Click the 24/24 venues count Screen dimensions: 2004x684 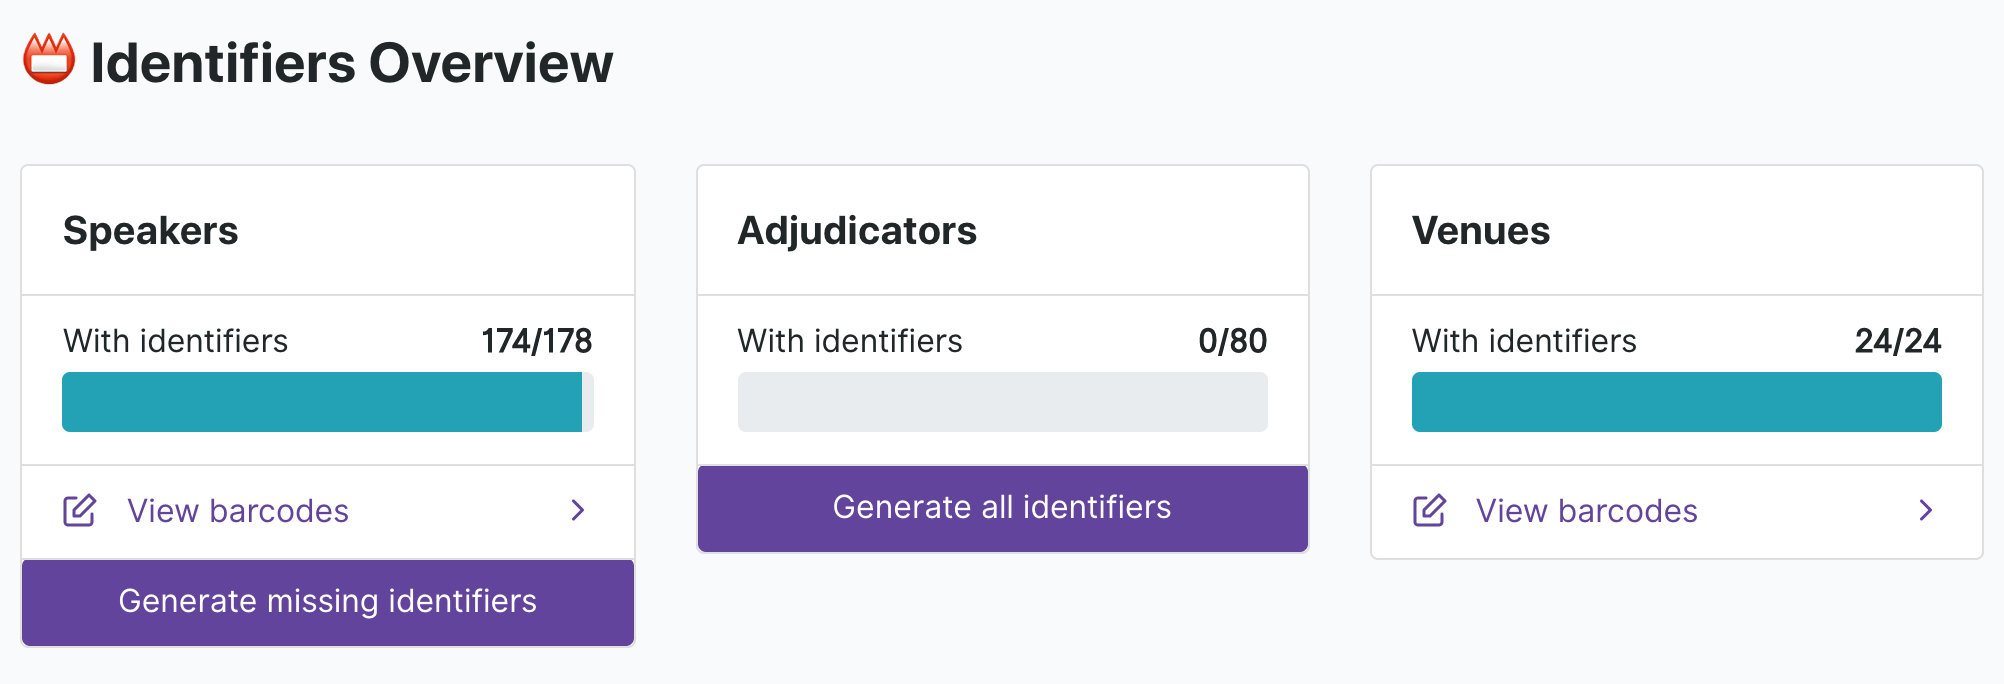tap(1898, 341)
